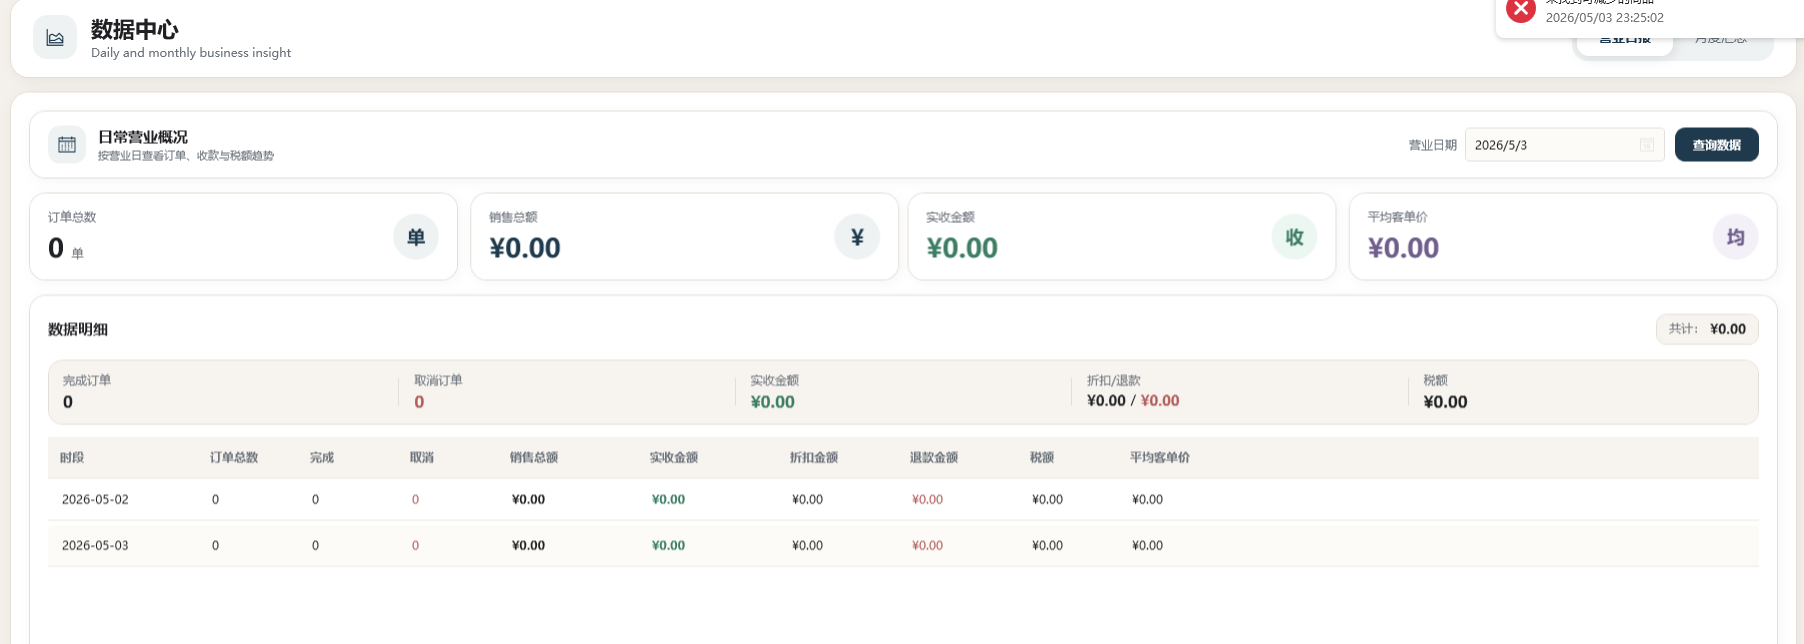
Task: Click the 数据中心 title
Action: point(135,30)
